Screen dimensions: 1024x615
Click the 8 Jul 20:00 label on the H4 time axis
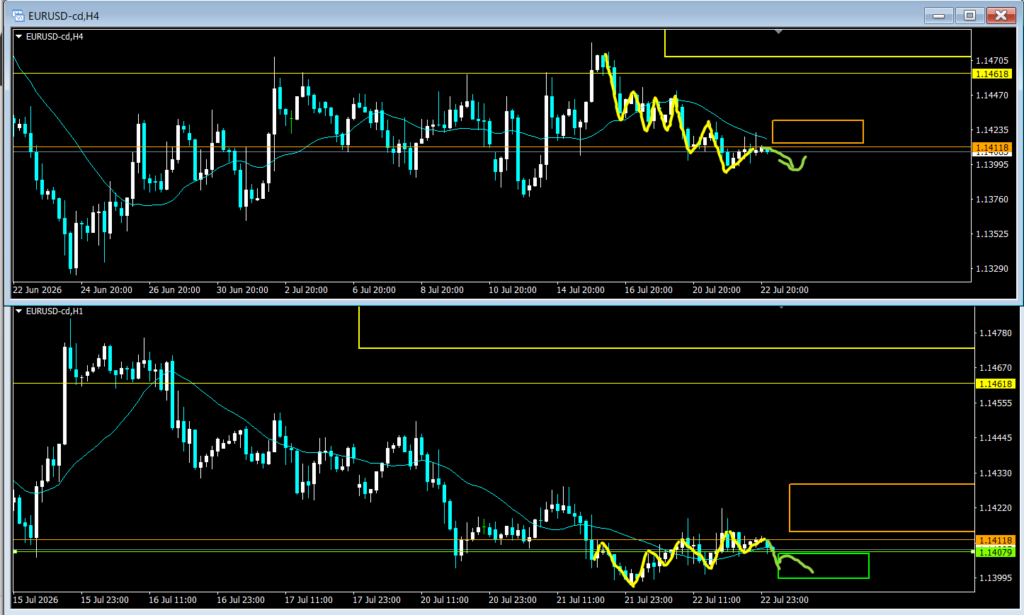pyautogui.click(x=442, y=290)
